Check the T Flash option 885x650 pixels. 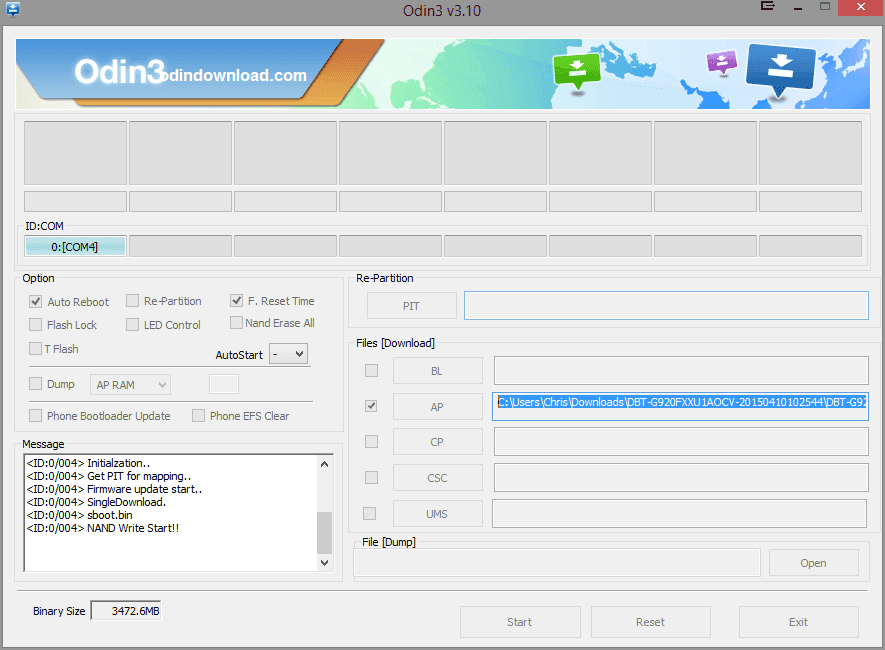[x=36, y=349]
